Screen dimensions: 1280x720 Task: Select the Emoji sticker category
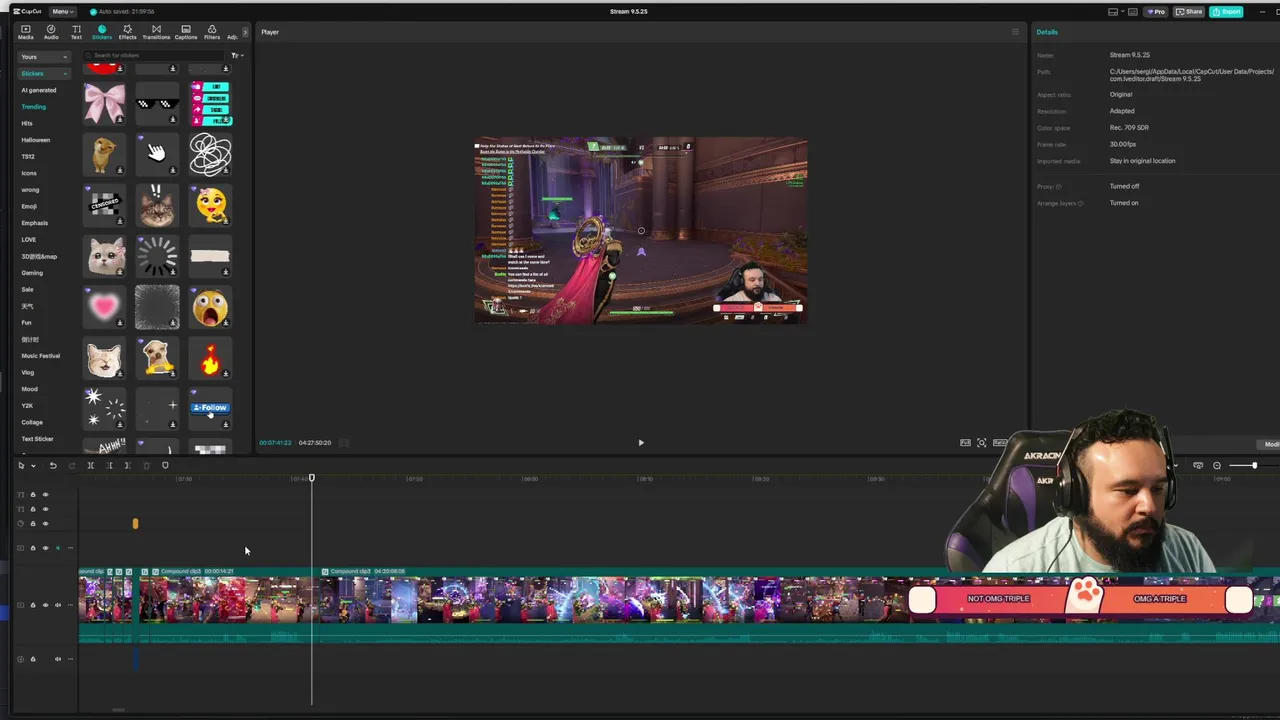tap(29, 206)
